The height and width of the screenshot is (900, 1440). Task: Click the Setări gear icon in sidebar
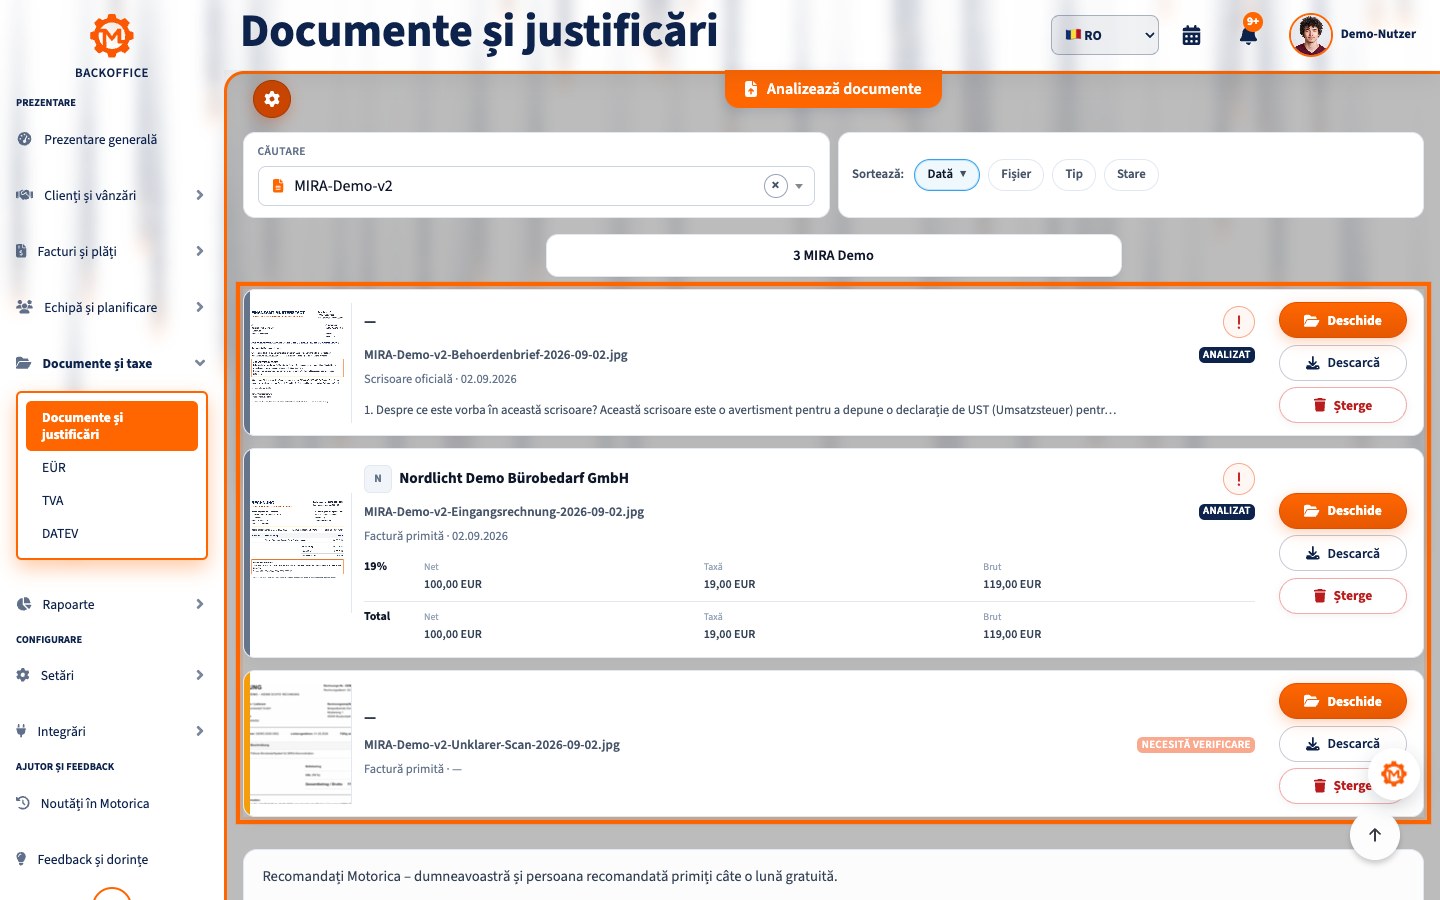click(x=23, y=675)
